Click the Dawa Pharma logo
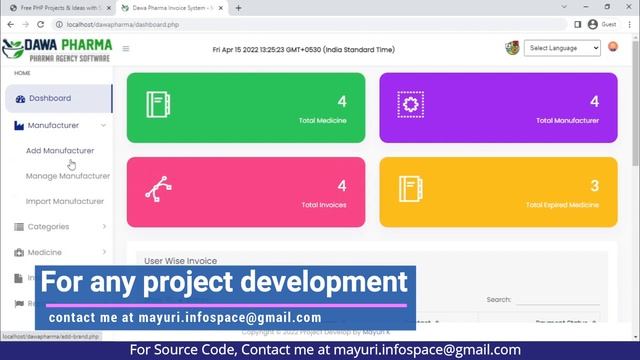This screenshot has height=360, width=640. click(57, 50)
